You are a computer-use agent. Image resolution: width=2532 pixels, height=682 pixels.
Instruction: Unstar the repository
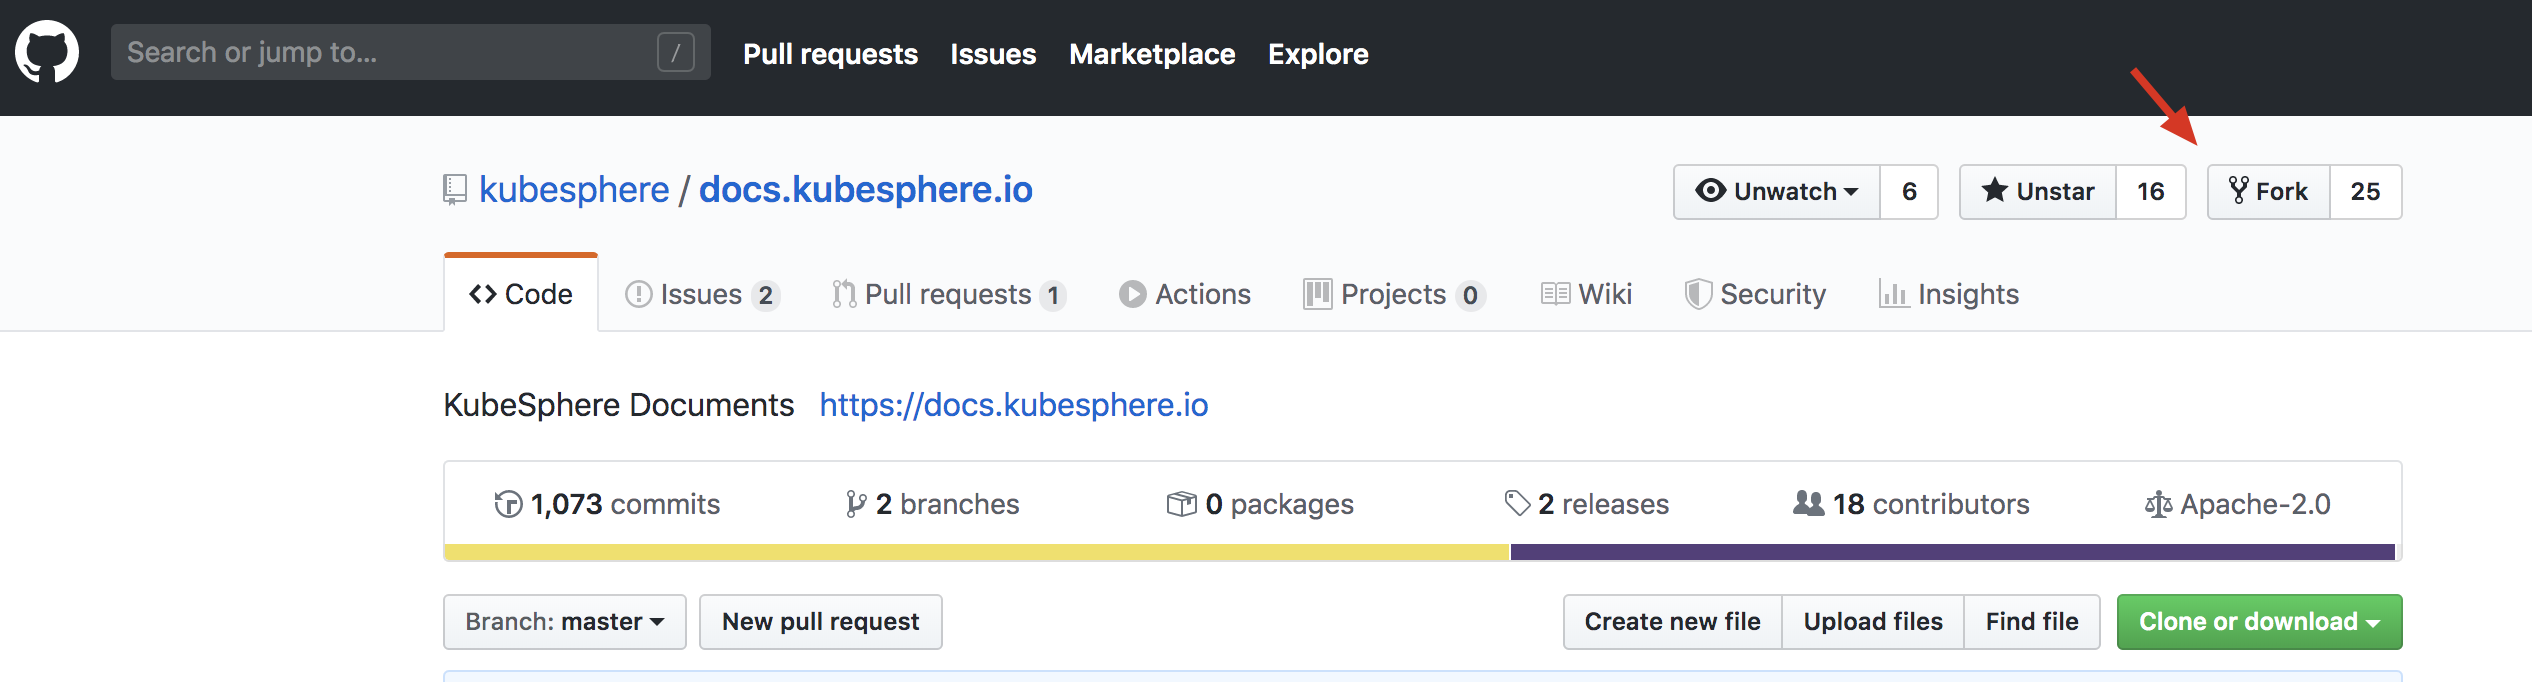click(2038, 191)
